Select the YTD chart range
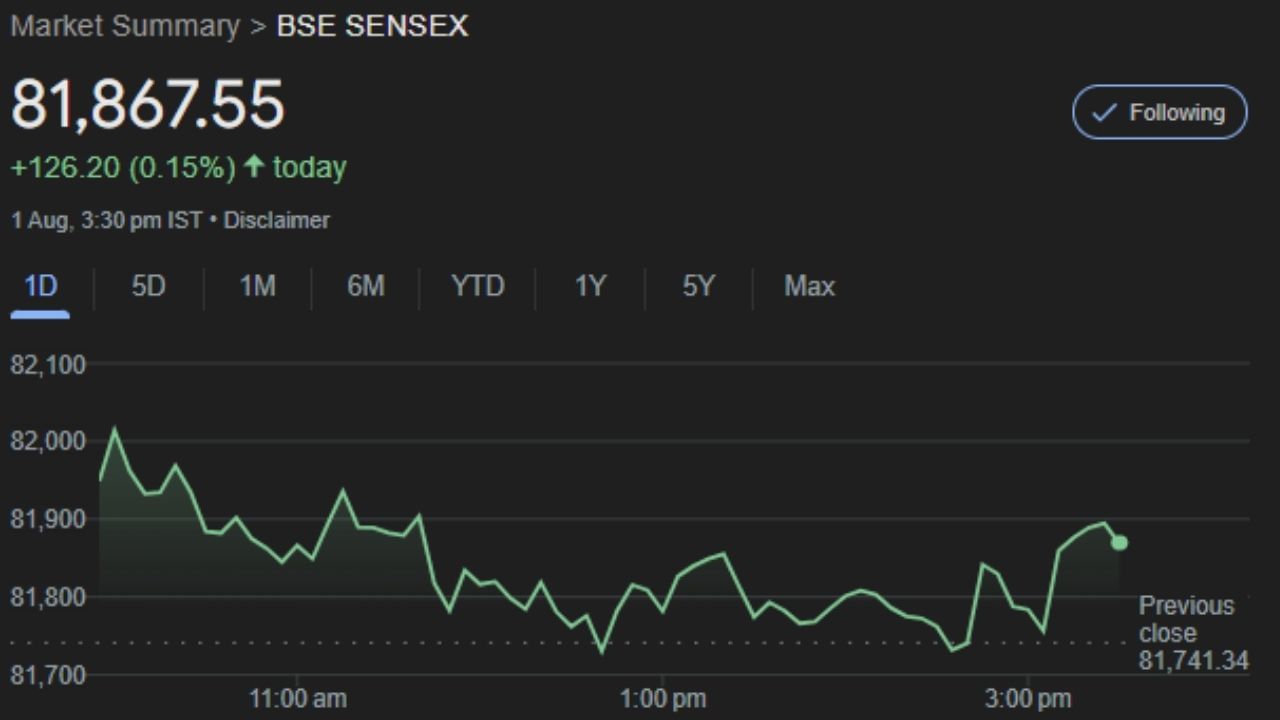This screenshot has width=1280, height=720. [477, 287]
